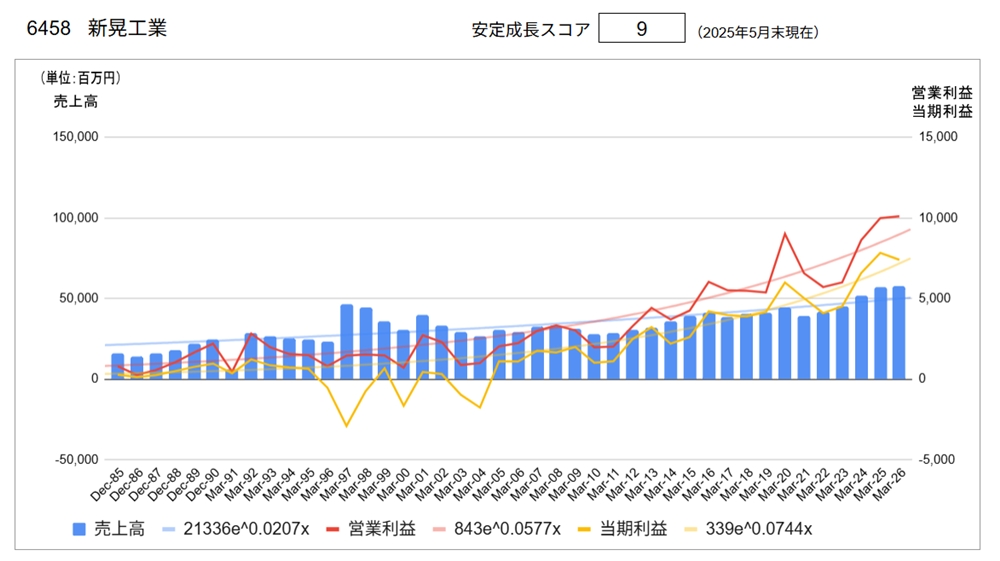This screenshot has width=1000, height=561.
Task: Click the Mar-97 x-axis label
Action: pos(335,485)
